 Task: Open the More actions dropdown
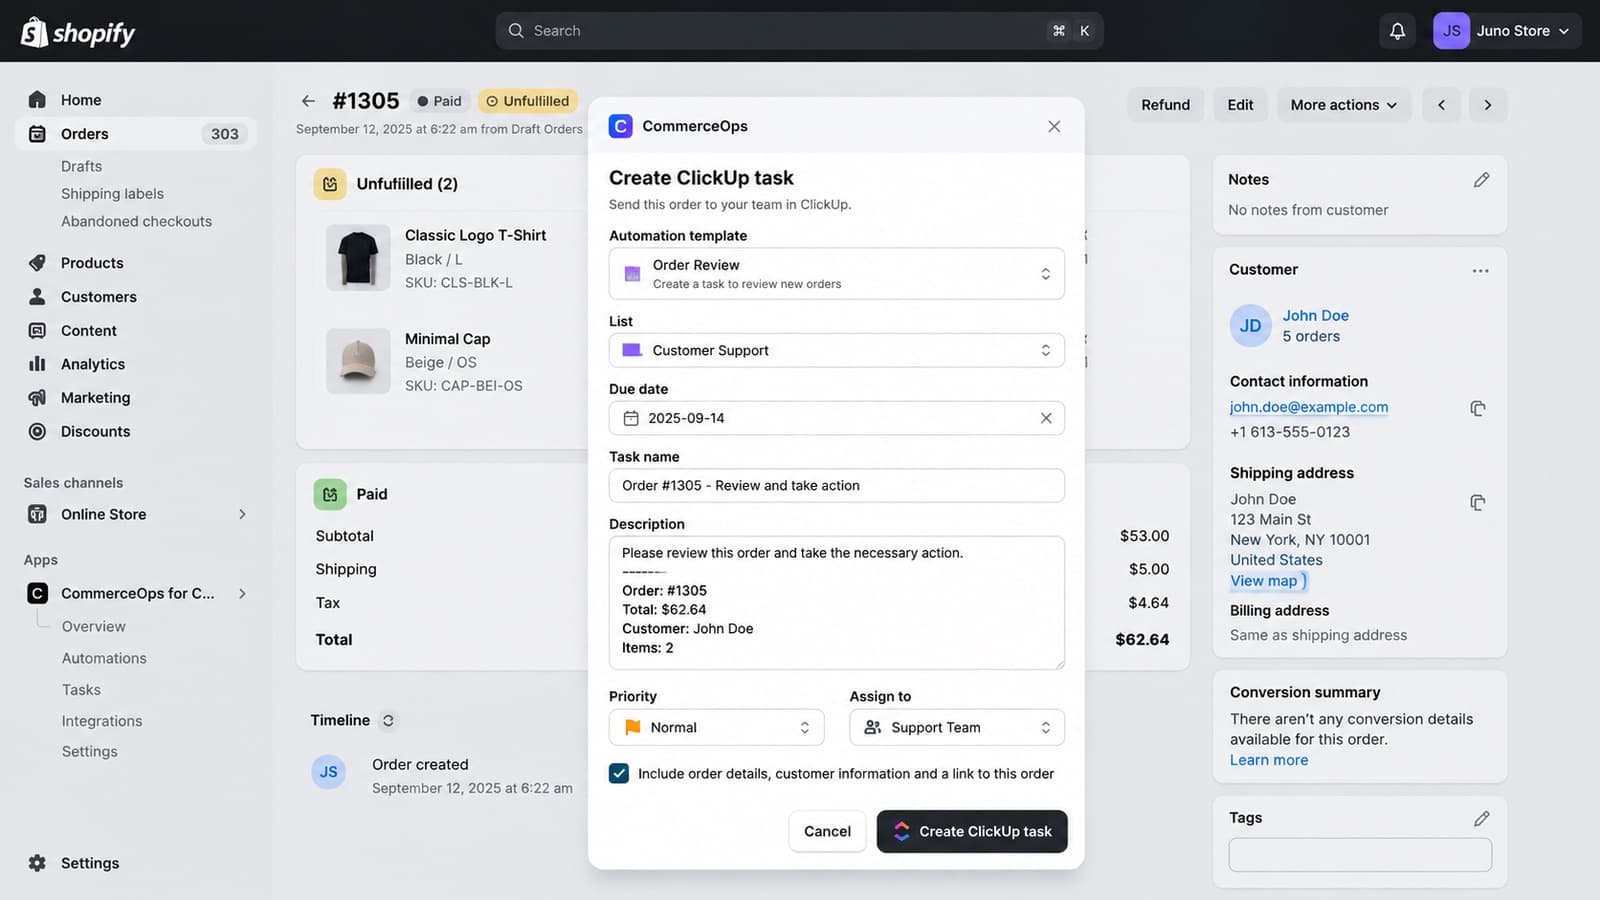tap(1344, 105)
